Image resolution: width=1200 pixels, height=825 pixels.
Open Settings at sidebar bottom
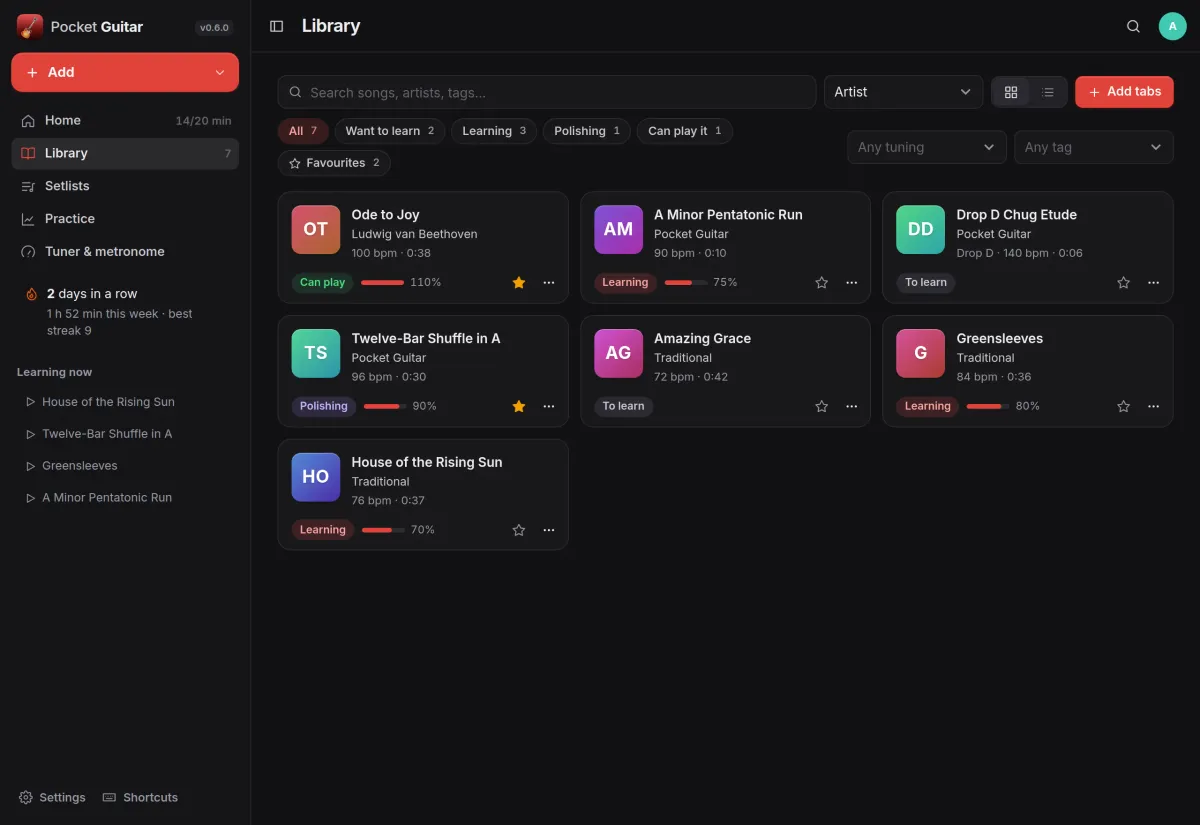[x=52, y=798]
